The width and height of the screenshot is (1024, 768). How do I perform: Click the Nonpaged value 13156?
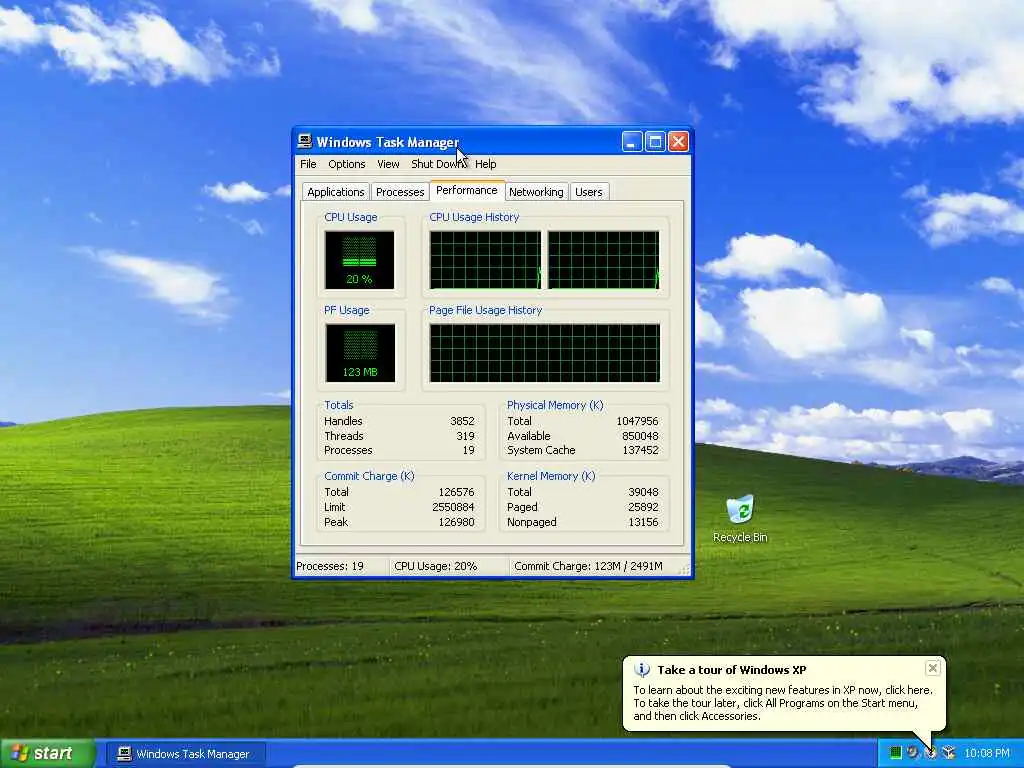[643, 522]
